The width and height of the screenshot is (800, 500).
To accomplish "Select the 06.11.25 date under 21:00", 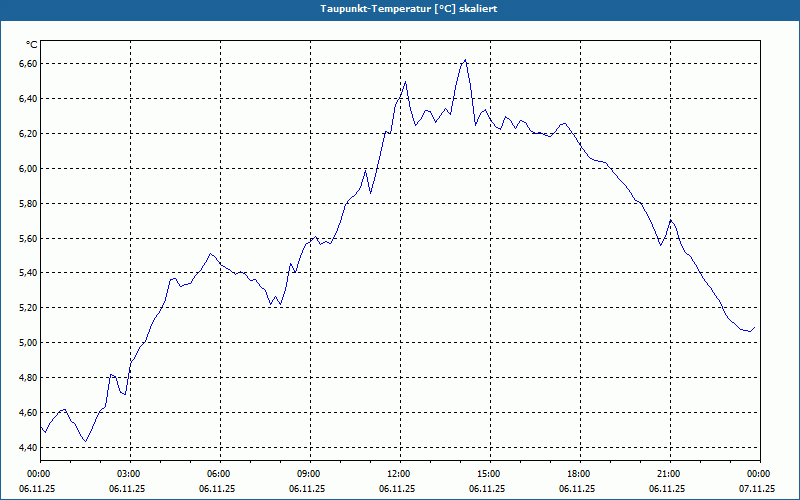I will point(667,489).
